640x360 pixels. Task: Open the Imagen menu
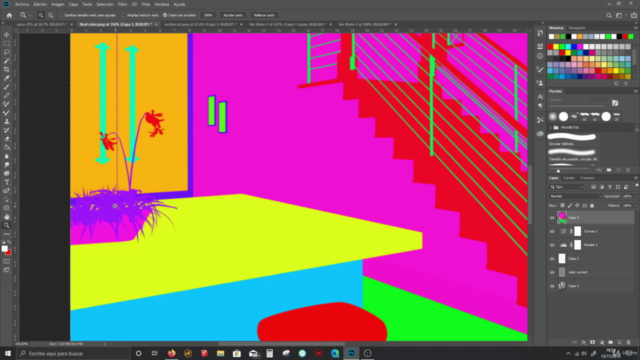[58, 4]
